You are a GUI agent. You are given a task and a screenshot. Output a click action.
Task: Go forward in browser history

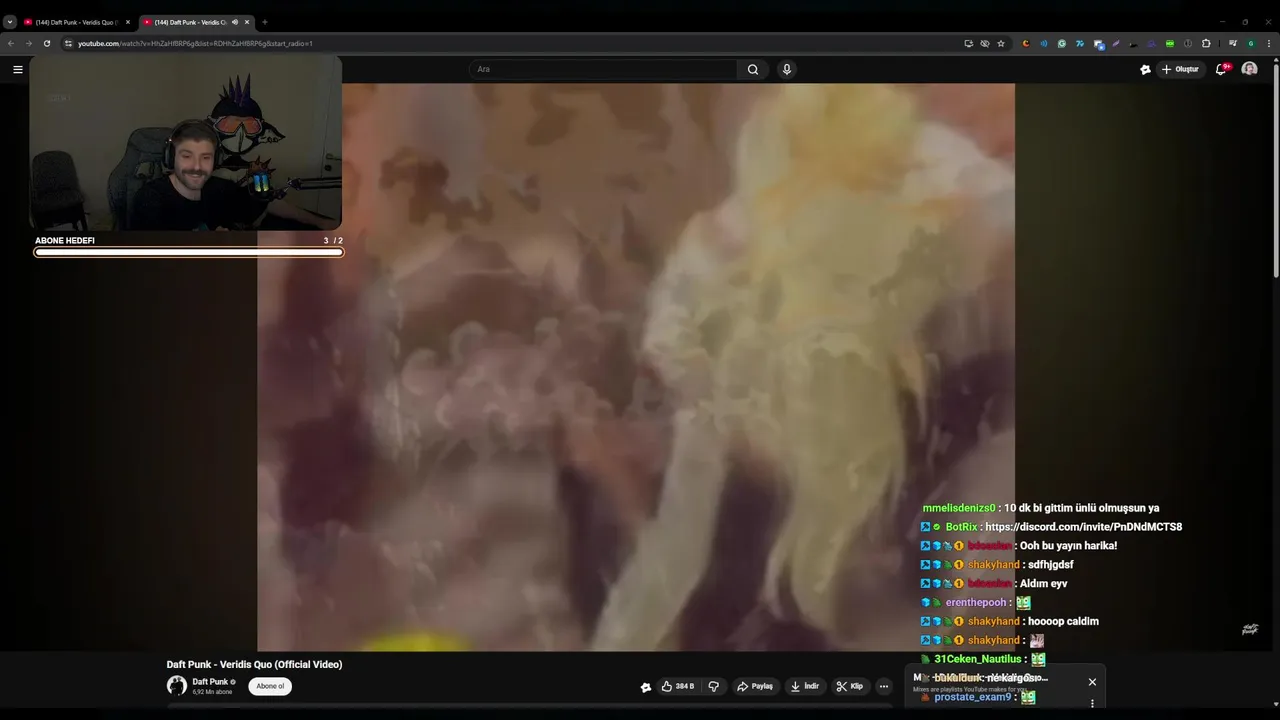(28, 43)
